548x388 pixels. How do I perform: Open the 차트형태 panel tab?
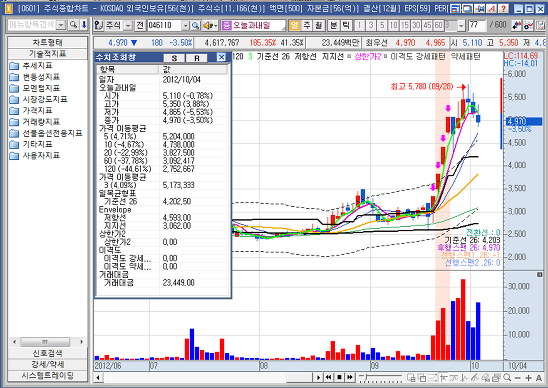tap(48, 42)
